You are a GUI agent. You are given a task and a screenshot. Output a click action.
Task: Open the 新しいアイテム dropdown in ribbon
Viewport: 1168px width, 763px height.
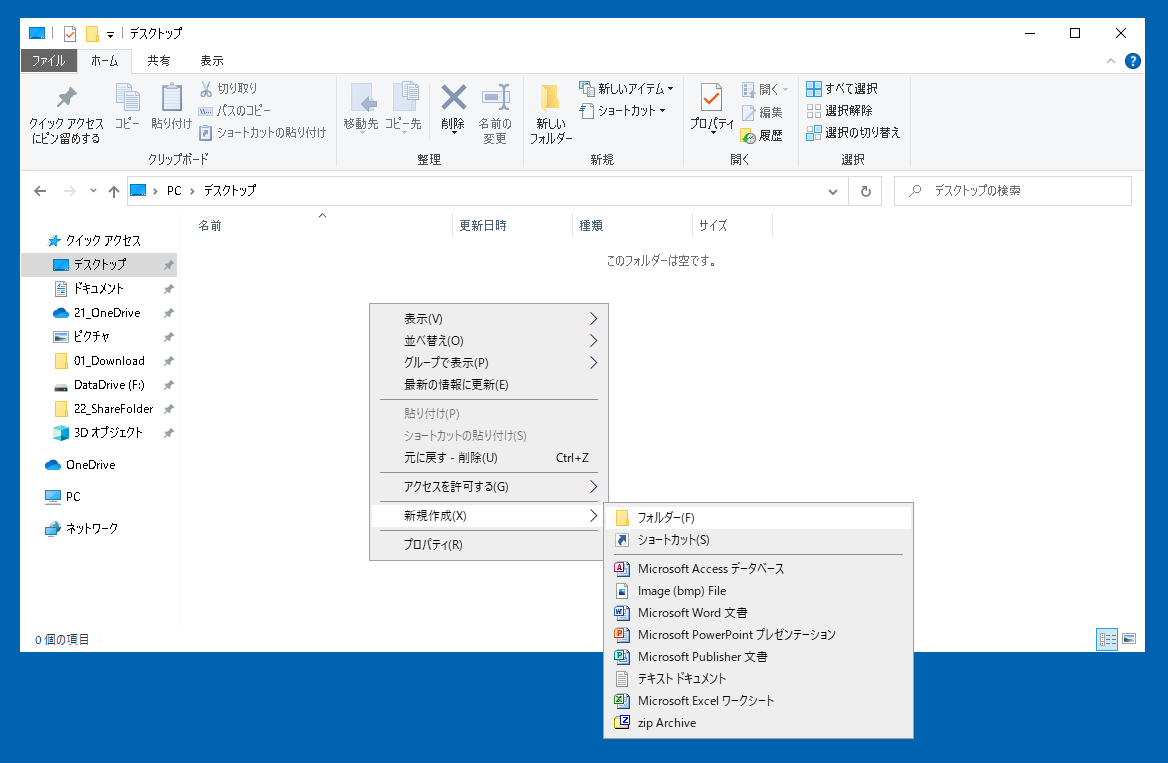(627, 89)
